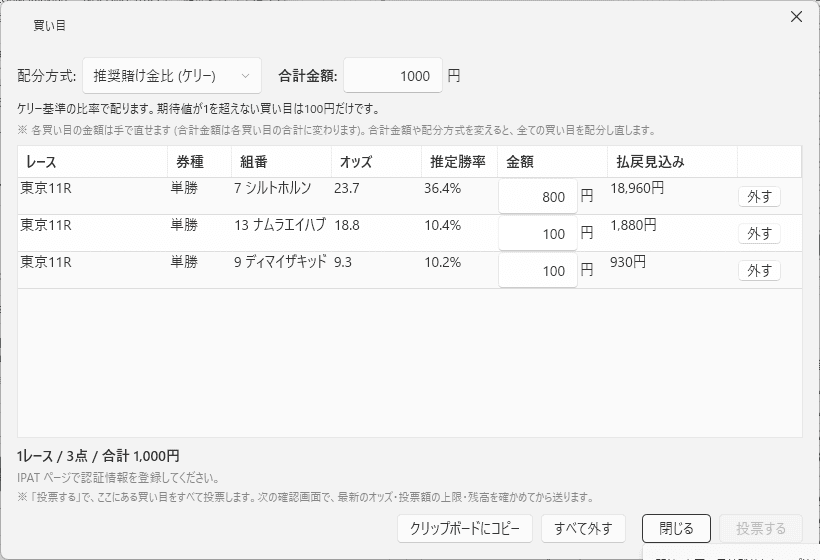Select the 9 ディマイザキッド horse name cell
Image resolution: width=820 pixels, height=560 pixels.
[280, 261]
